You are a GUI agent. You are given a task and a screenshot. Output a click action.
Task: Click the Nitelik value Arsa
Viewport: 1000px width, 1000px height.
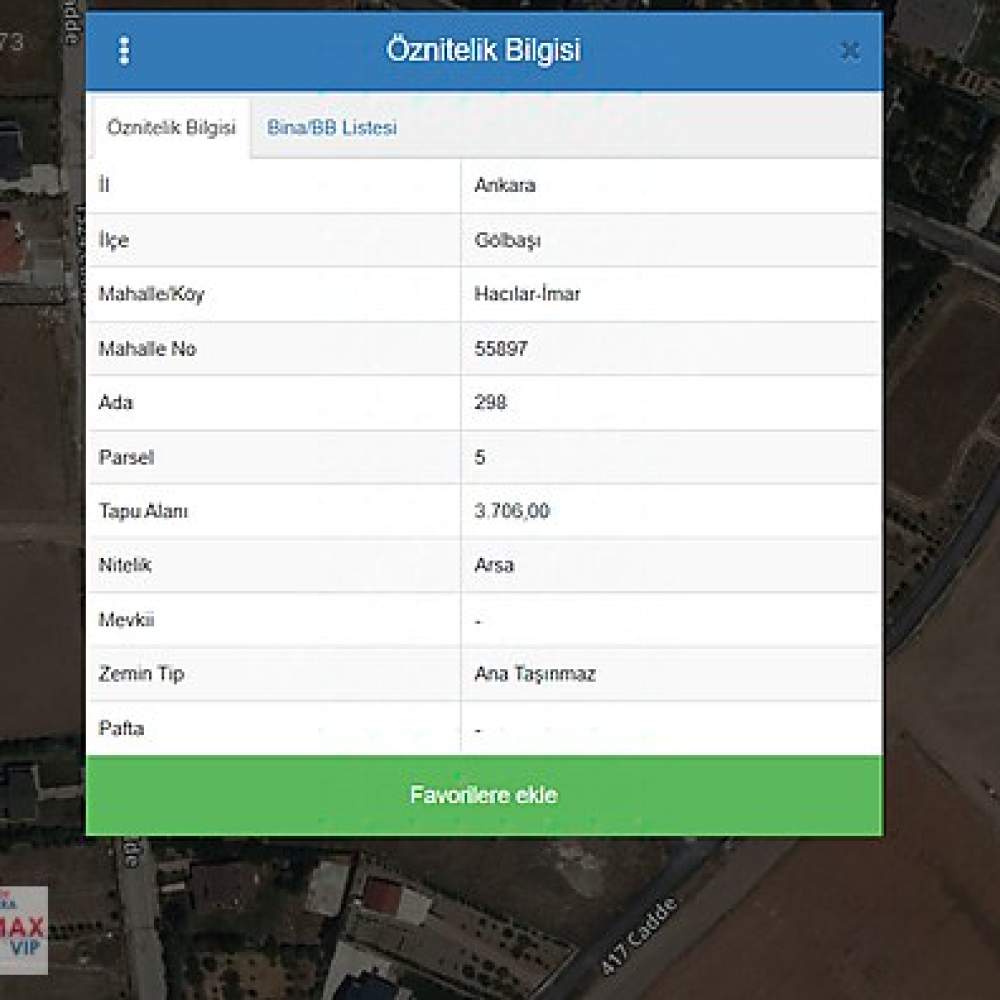coord(494,566)
